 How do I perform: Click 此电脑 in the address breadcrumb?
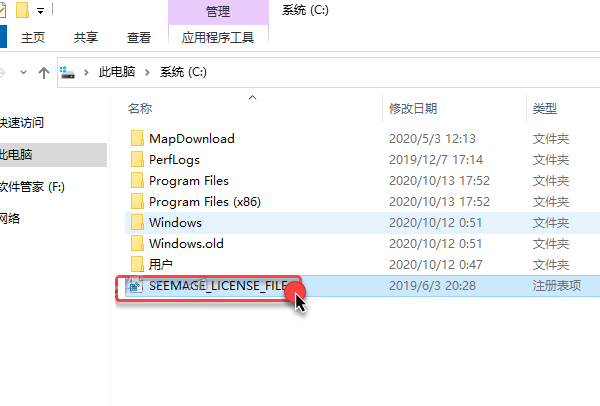(x=117, y=72)
